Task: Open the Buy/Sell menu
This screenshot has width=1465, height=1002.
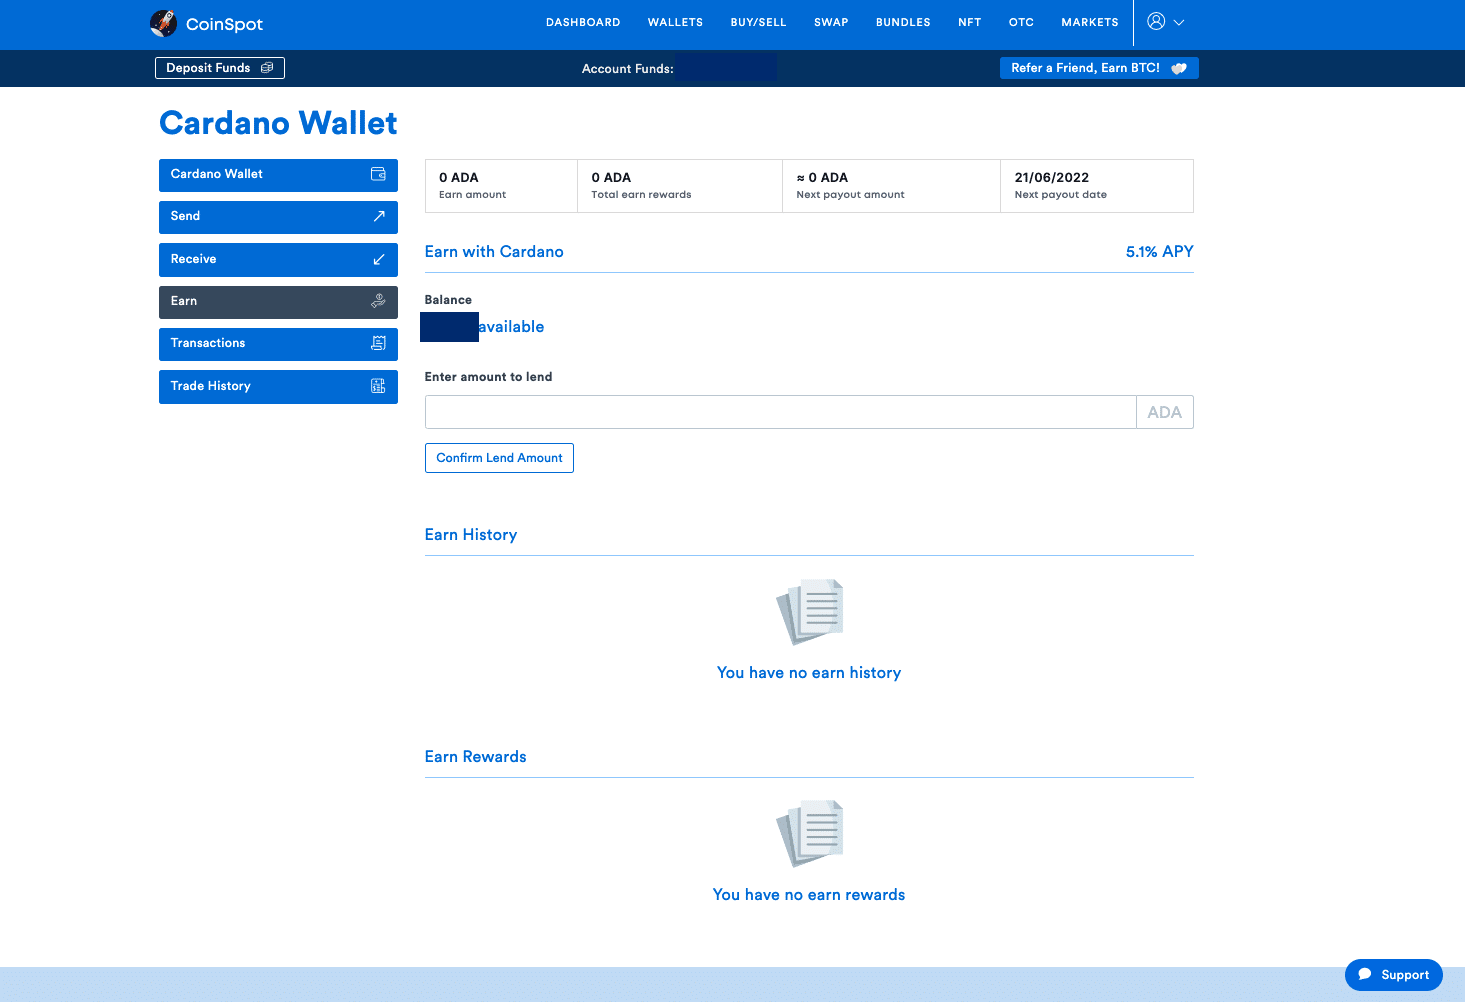Action: coord(758,22)
